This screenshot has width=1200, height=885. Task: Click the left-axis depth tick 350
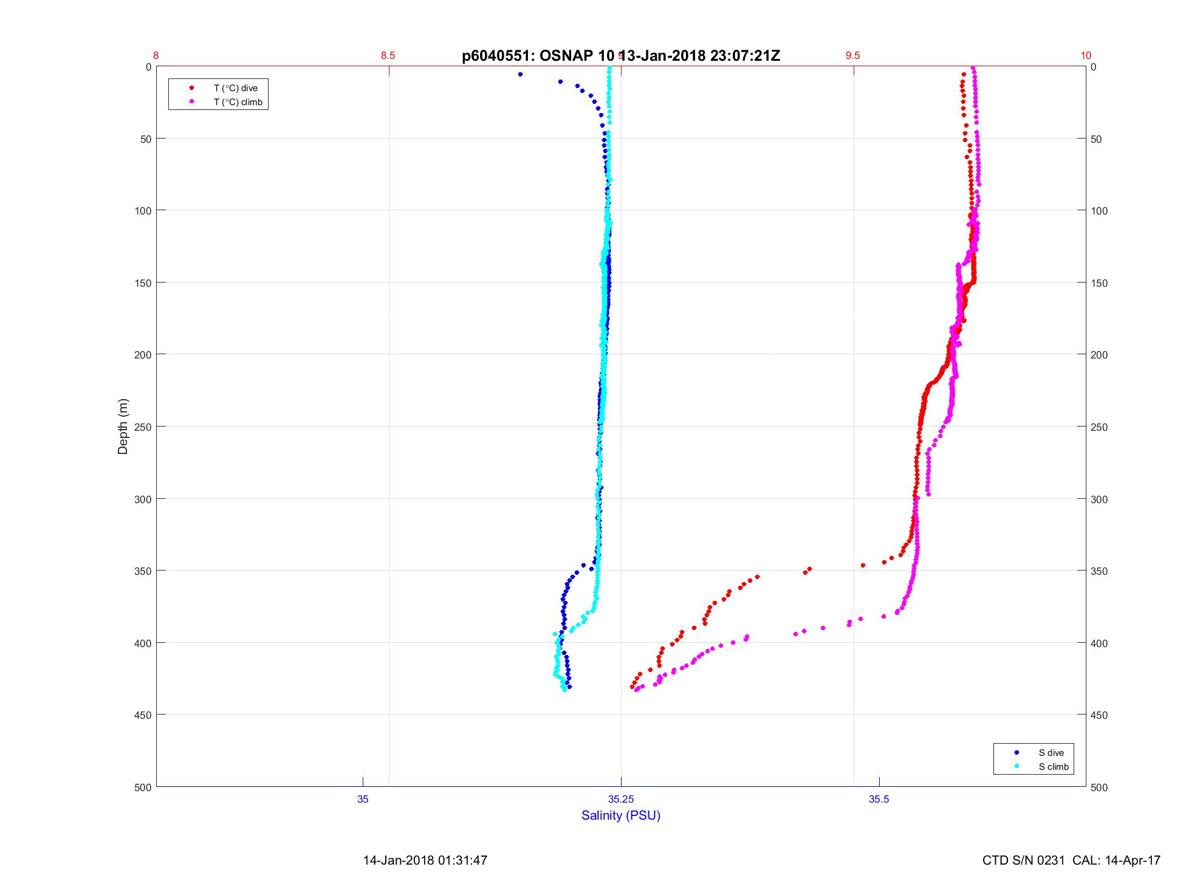point(141,571)
